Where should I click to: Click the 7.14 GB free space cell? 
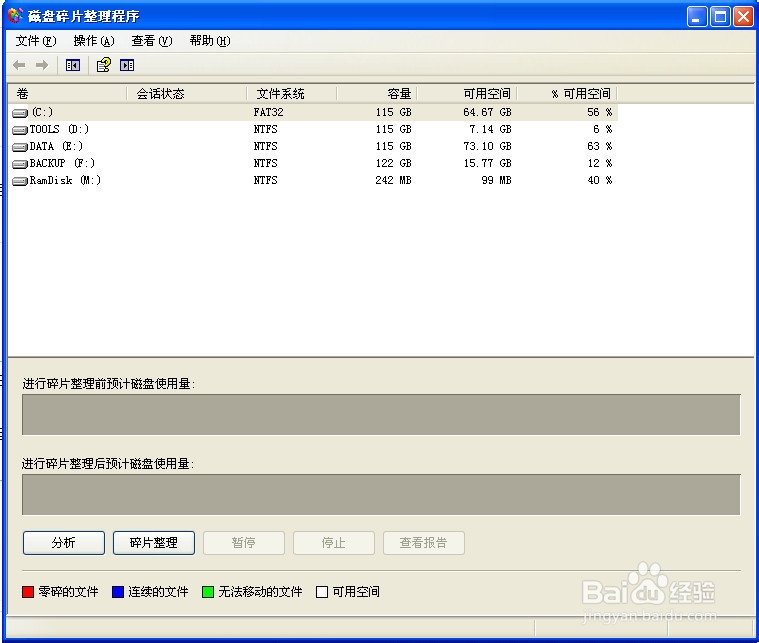pyautogui.click(x=490, y=129)
